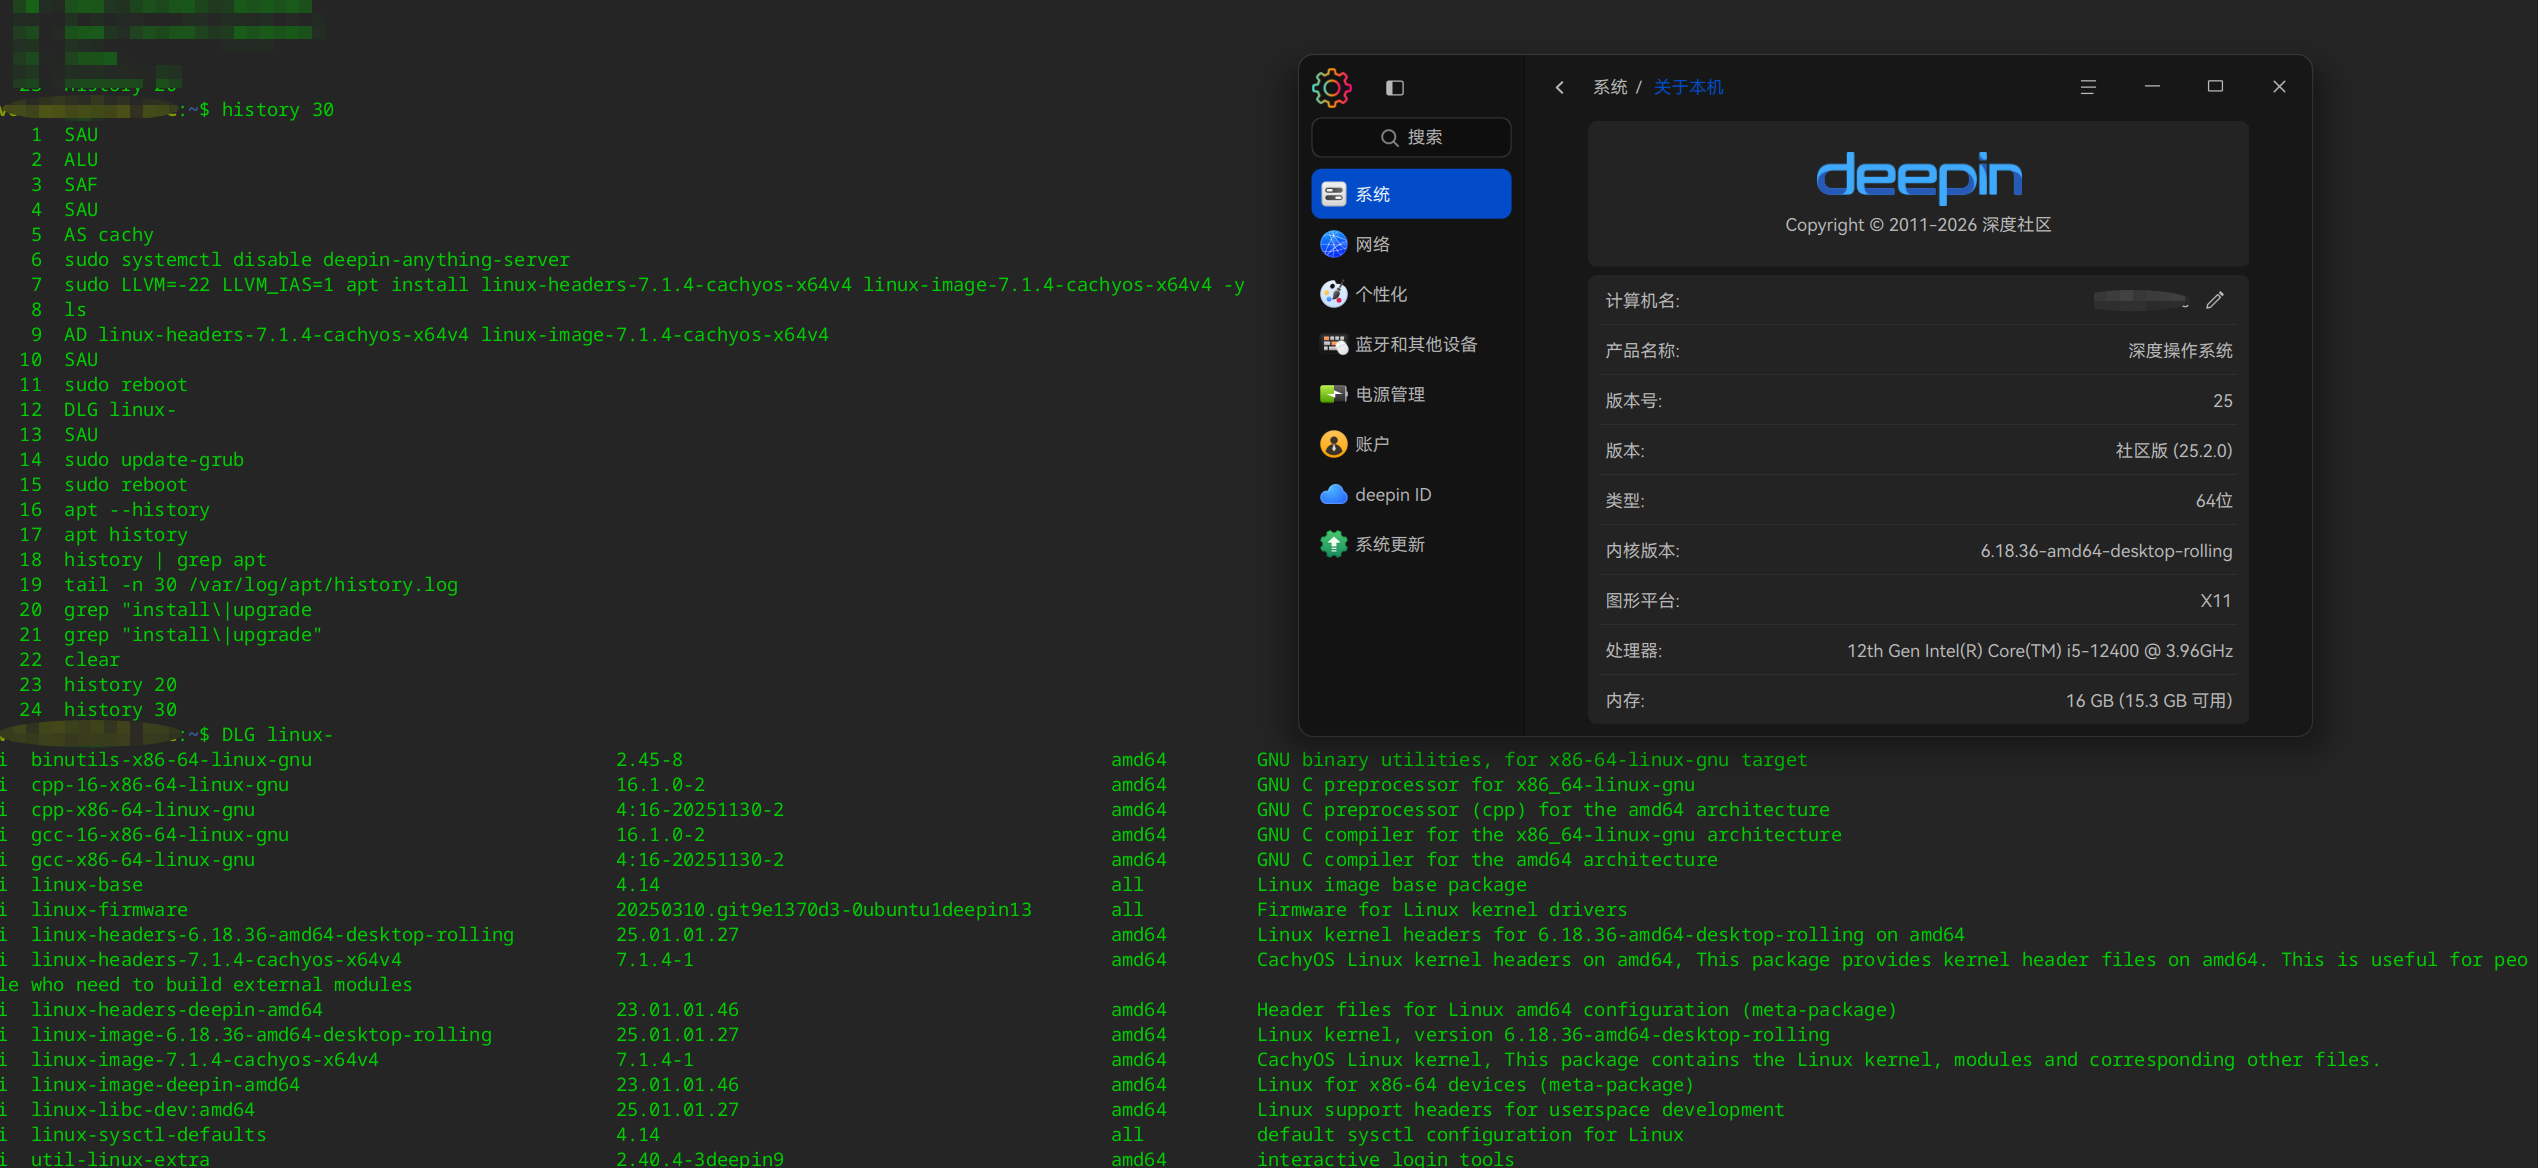Open 蓝牙和其他设备 settings
Image resolution: width=2538 pixels, height=1168 pixels.
1411,344
